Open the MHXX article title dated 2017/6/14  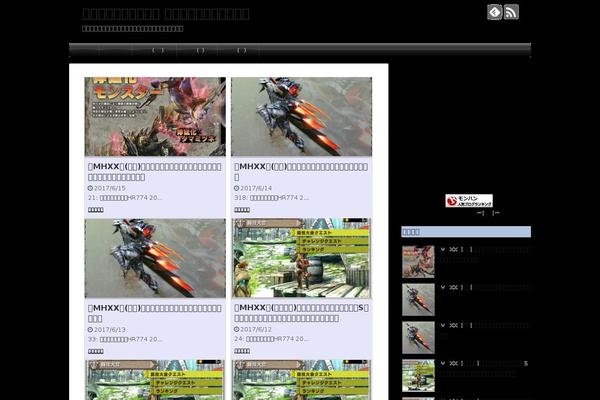click(x=301, y=172)
